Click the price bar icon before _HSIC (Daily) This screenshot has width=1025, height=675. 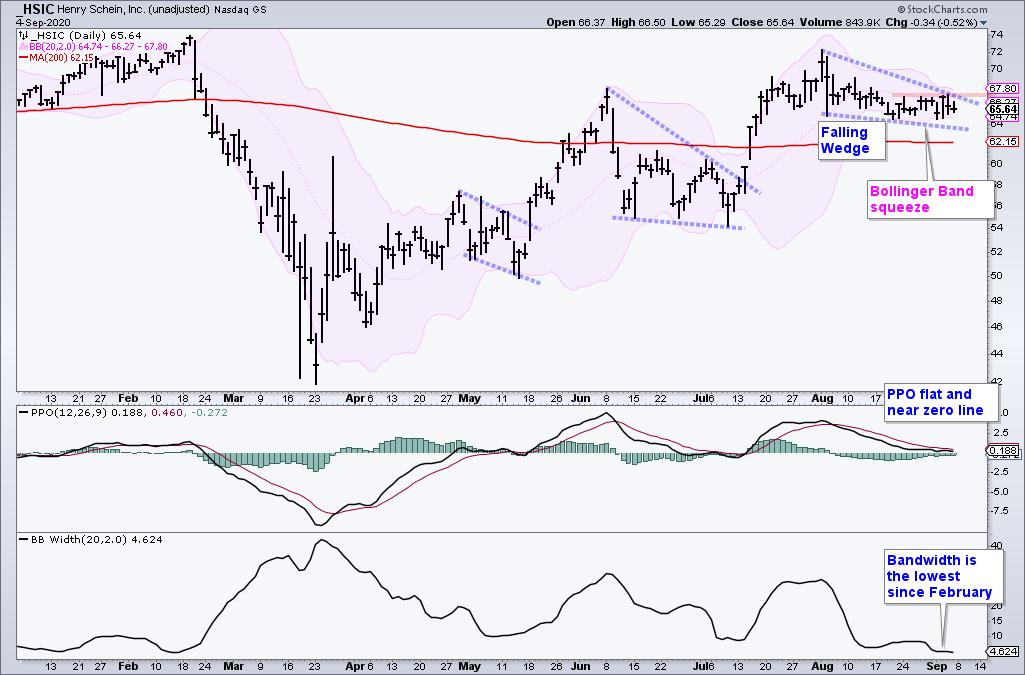(24, 36)
